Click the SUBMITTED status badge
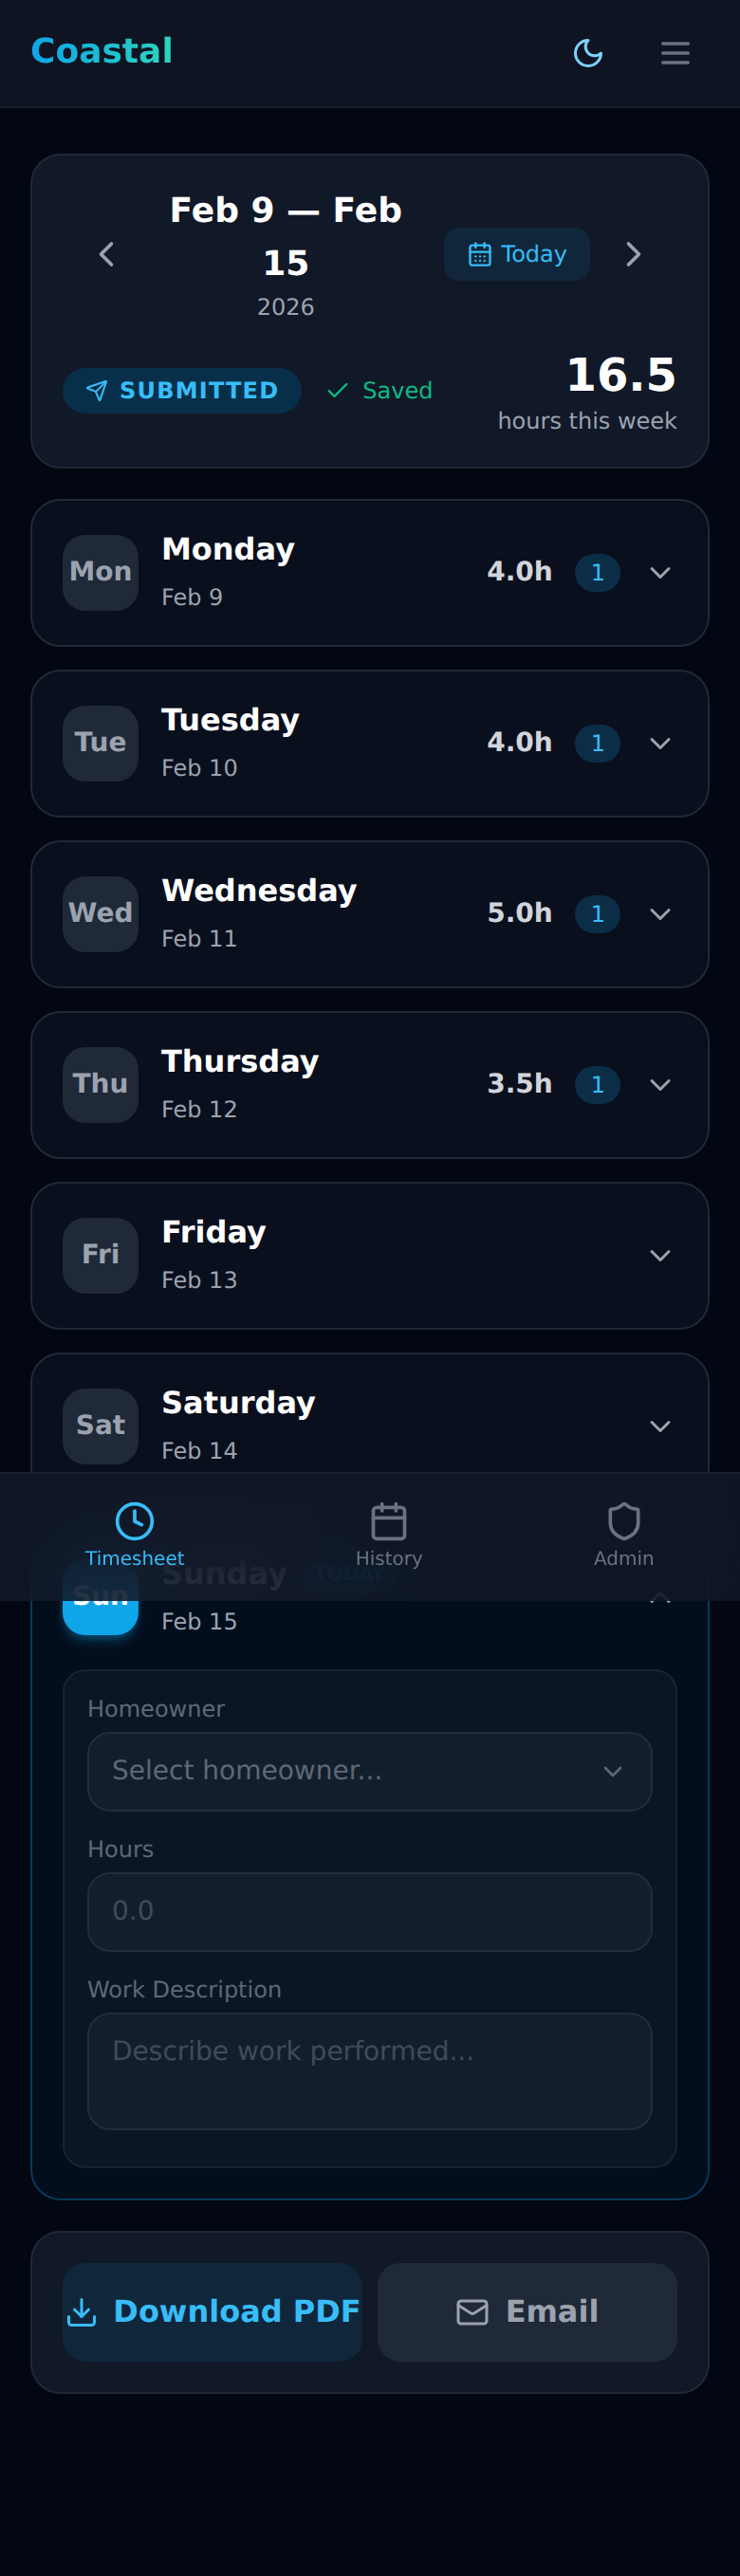 point(182,391)
